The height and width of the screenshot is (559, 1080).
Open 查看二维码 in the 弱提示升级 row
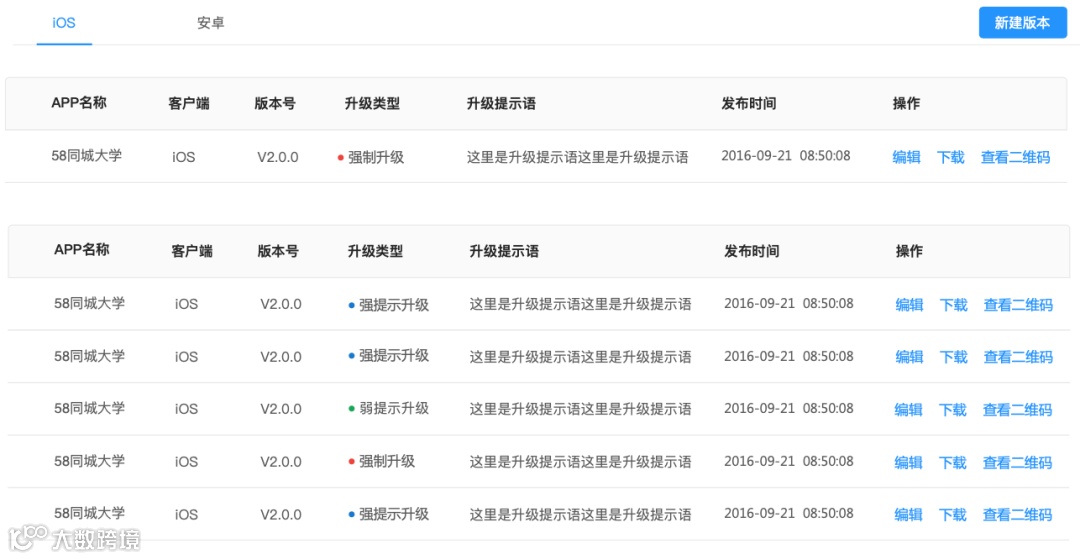click(x=1017, y=410)
